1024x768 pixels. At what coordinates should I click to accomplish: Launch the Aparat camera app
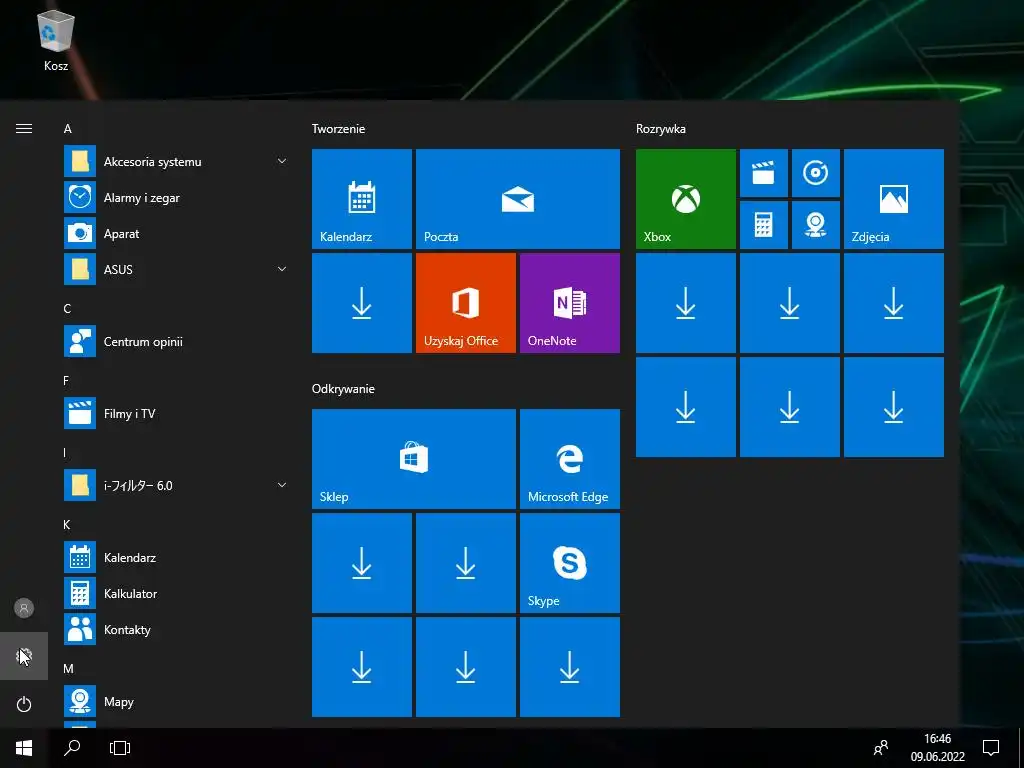coord(176,234)
